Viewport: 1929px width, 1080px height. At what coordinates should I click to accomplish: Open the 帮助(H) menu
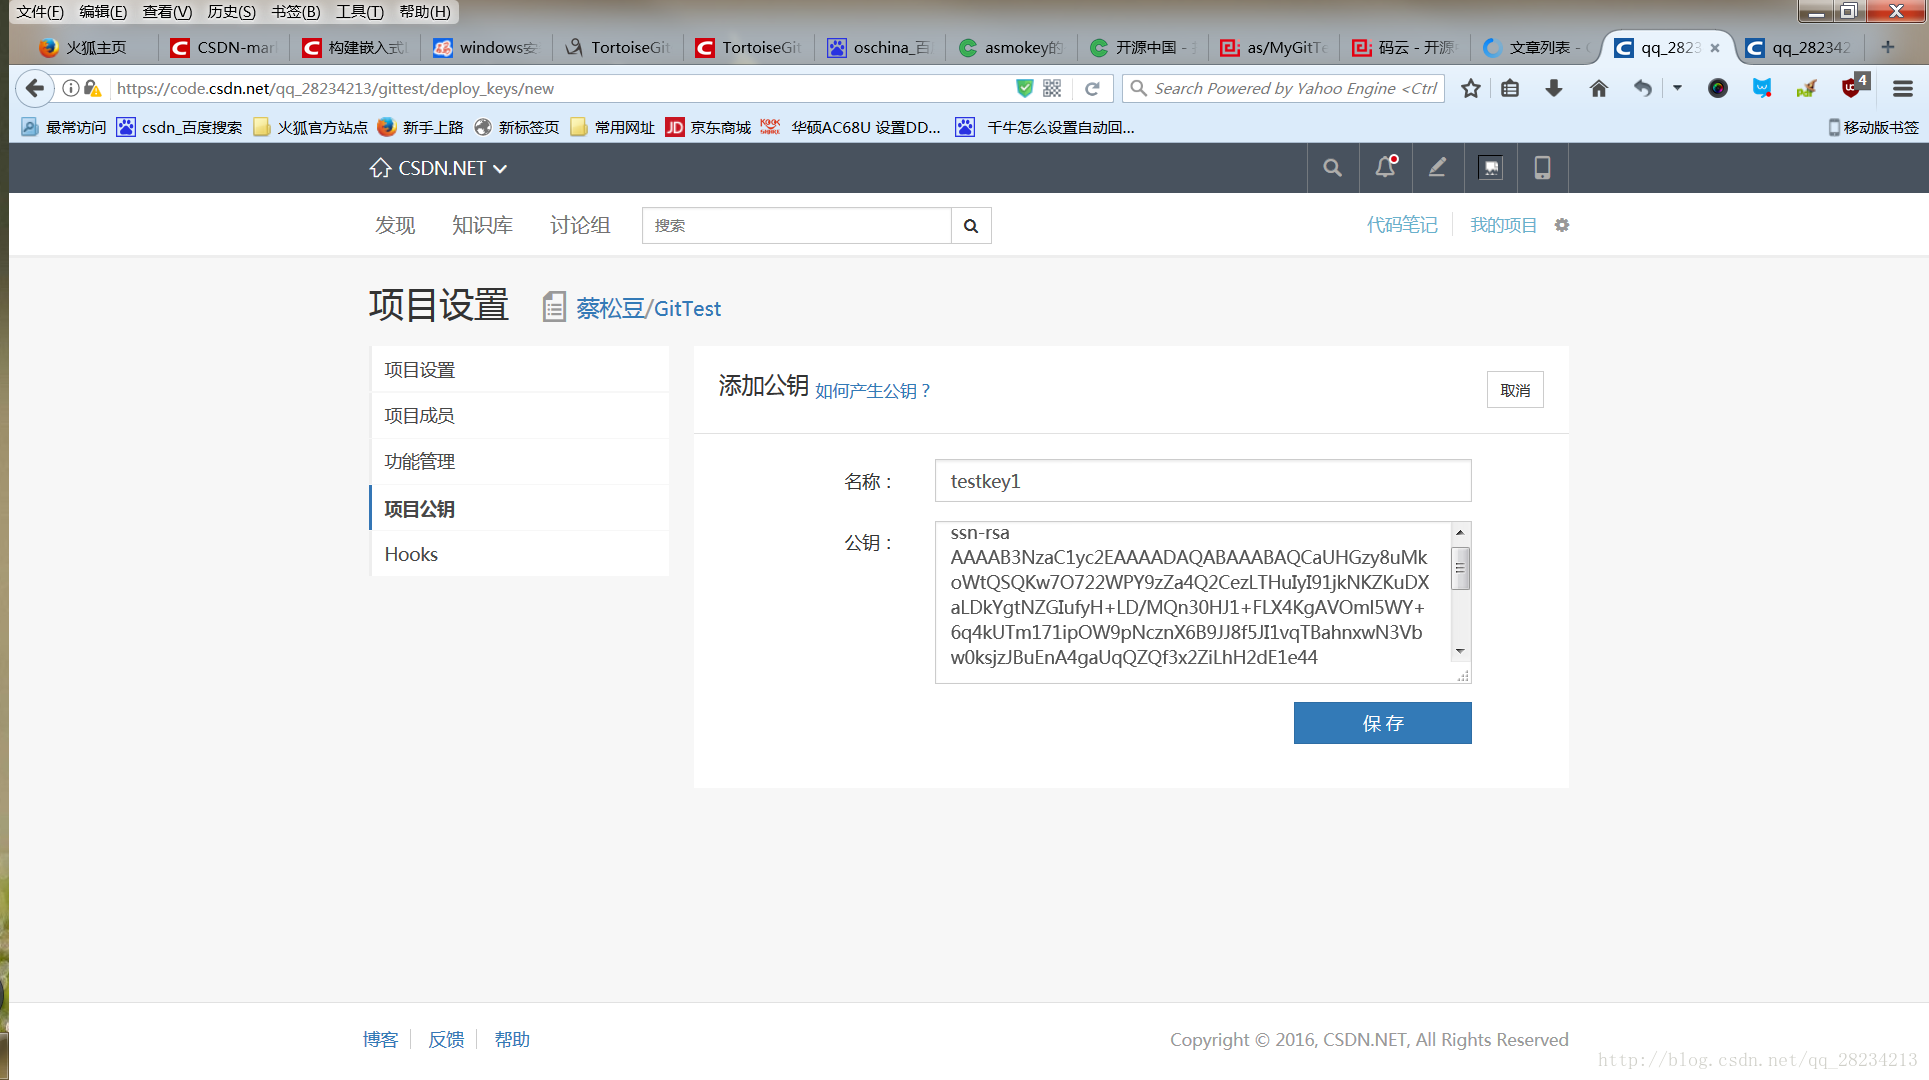(425, 12)
